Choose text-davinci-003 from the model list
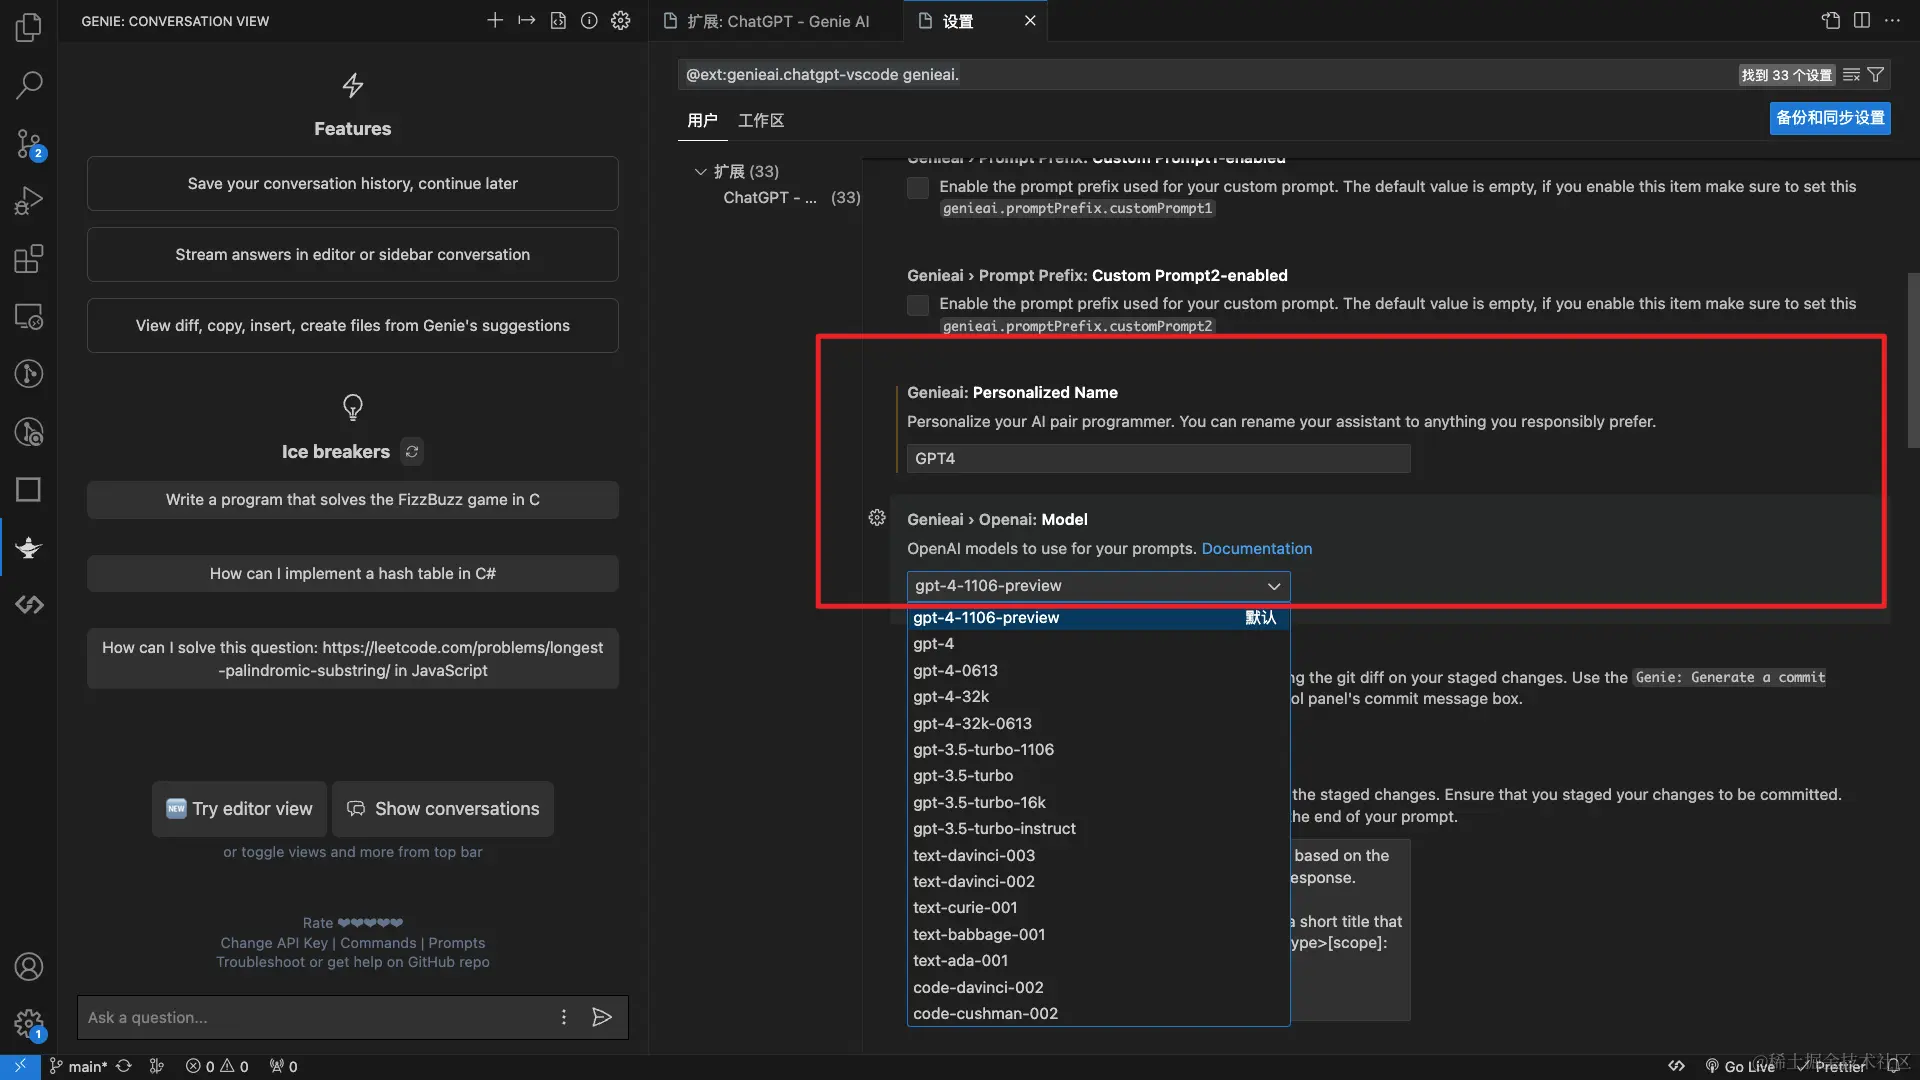1920x1080 pixels. (1098, 855)
